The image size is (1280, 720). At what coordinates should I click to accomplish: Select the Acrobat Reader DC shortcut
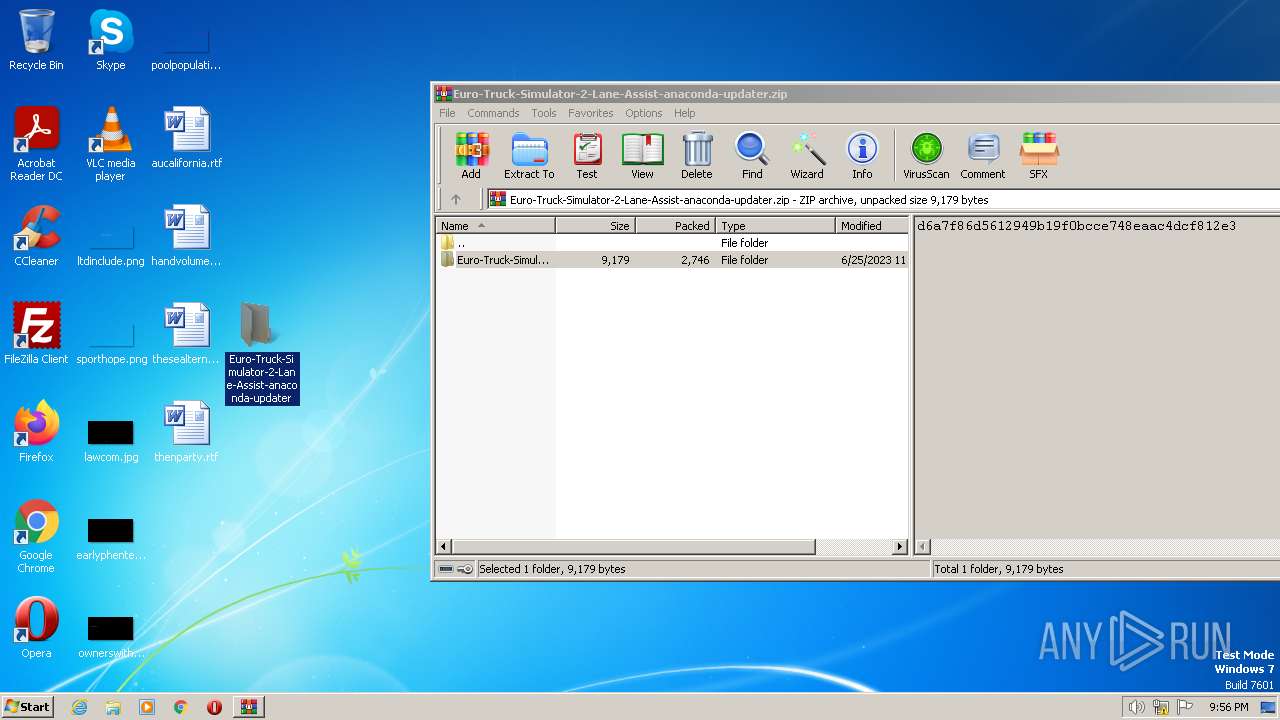(36, 145)
